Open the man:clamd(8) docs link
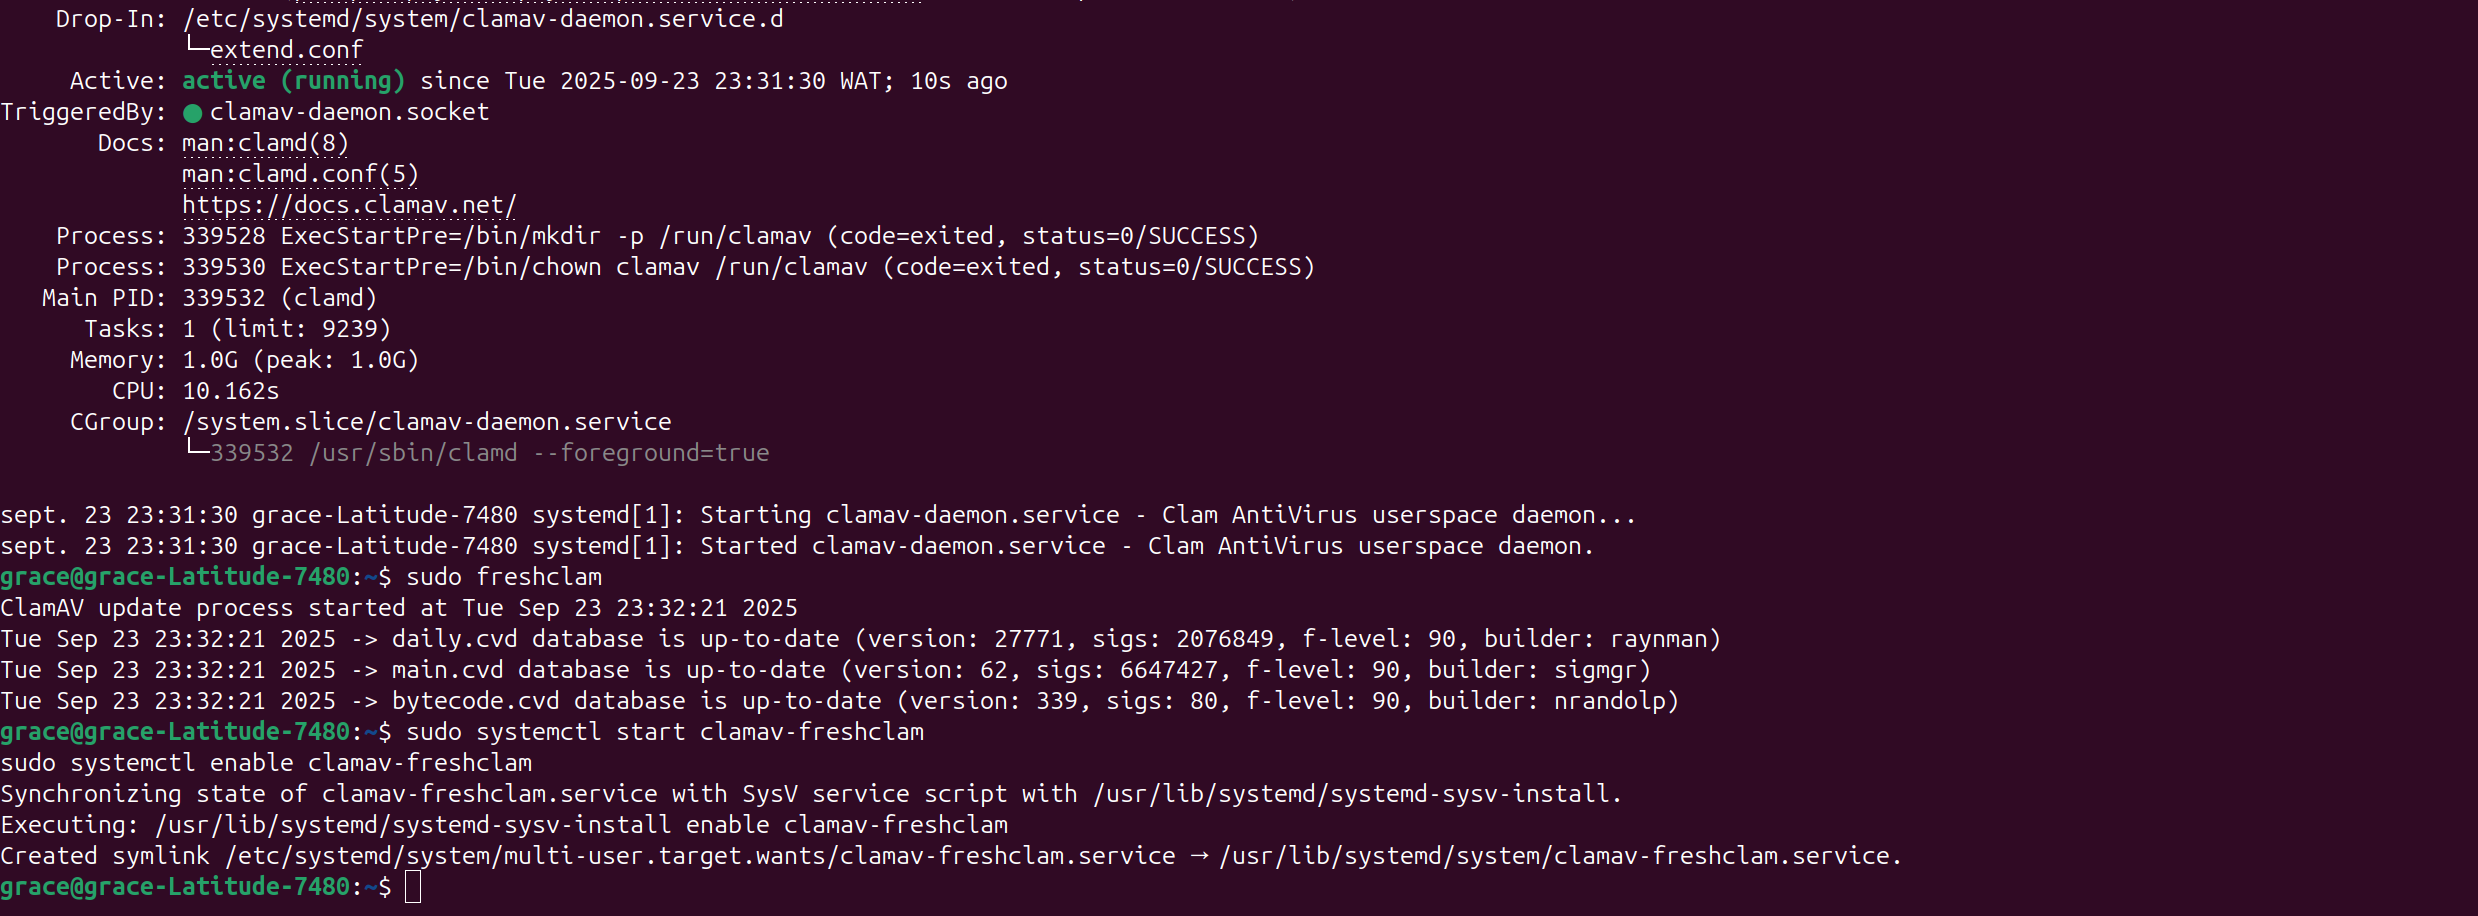The width and height of the screenshot is (2478, 916). point(265,143)
